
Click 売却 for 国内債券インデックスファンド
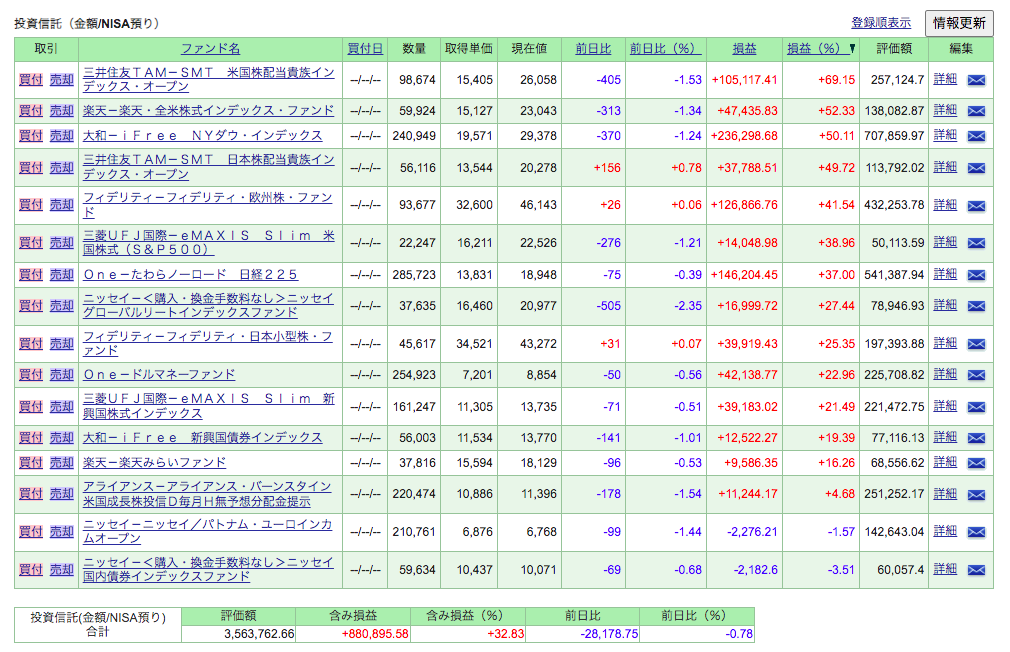point(62,570)
